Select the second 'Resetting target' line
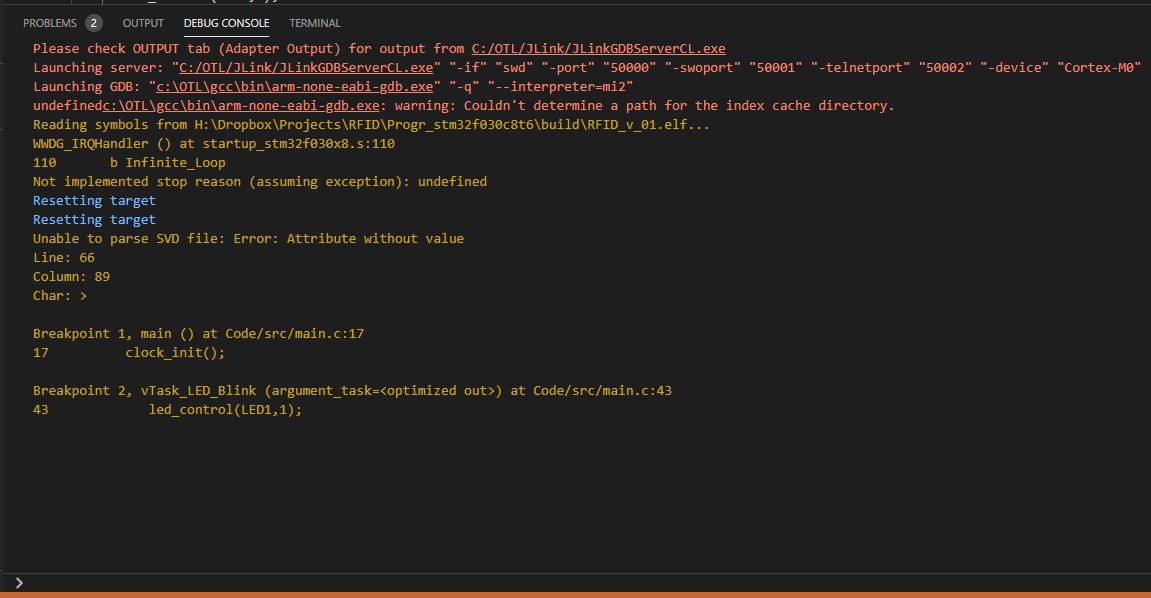The height and width of the screenshot is (598, 1151). coord(94,220)
